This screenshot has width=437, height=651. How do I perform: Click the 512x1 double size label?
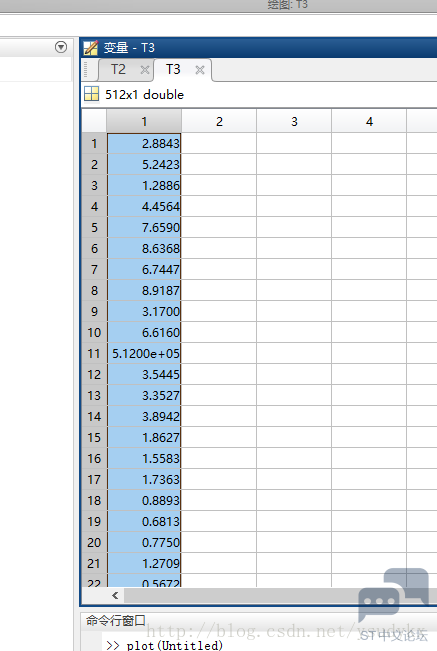(144, 95)
